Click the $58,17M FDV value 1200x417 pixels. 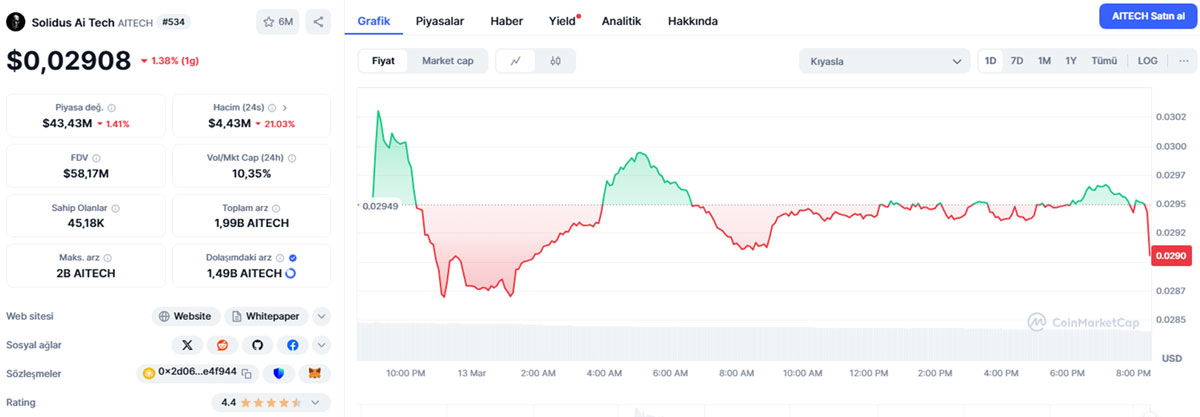pyautogui.click(x=85, y=173)
